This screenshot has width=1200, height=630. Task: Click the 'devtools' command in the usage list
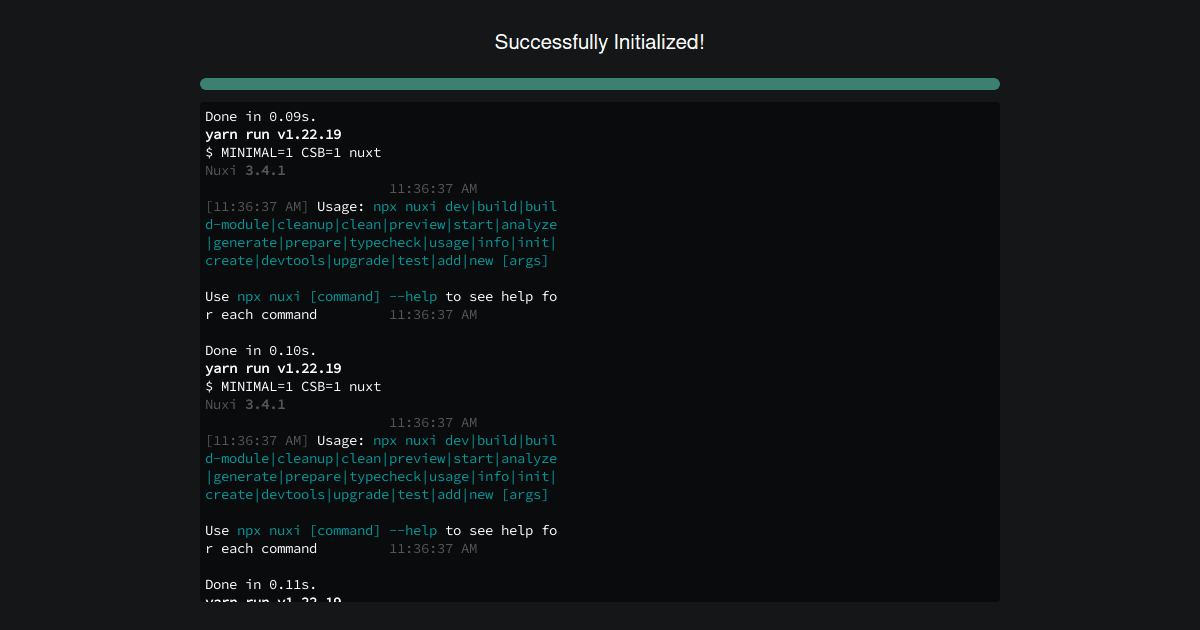click(293, 260)
